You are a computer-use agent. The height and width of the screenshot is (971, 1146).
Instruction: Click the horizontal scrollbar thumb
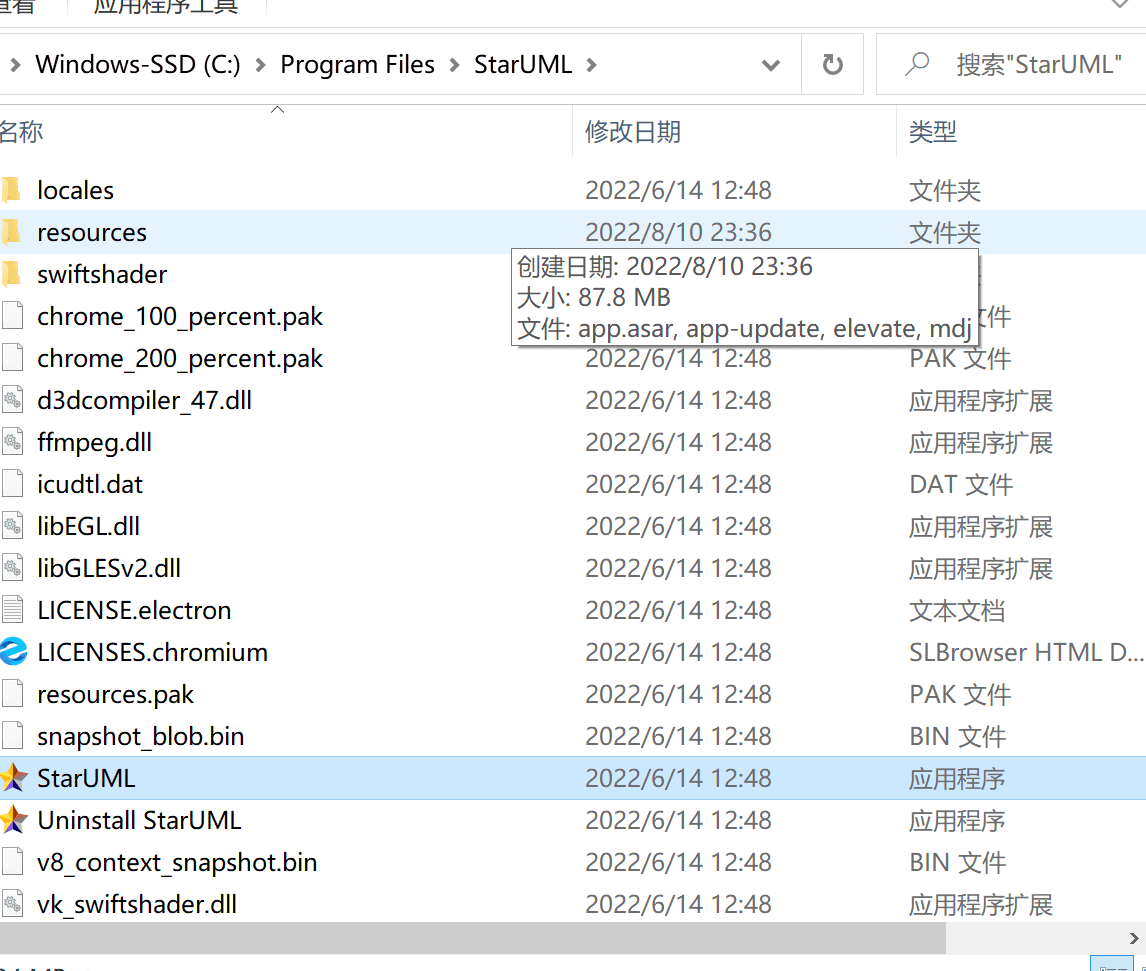[x=473, y=937]
